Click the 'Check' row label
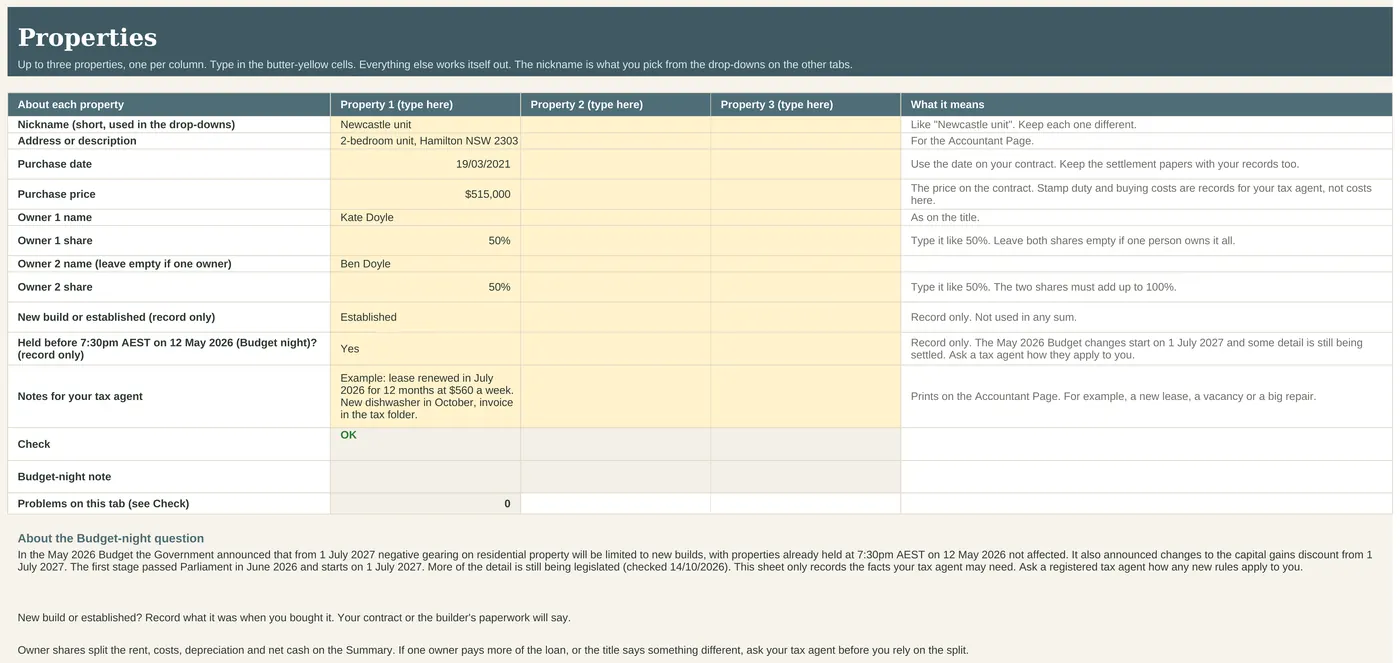Screen dimensions: 1400x663 34,444
